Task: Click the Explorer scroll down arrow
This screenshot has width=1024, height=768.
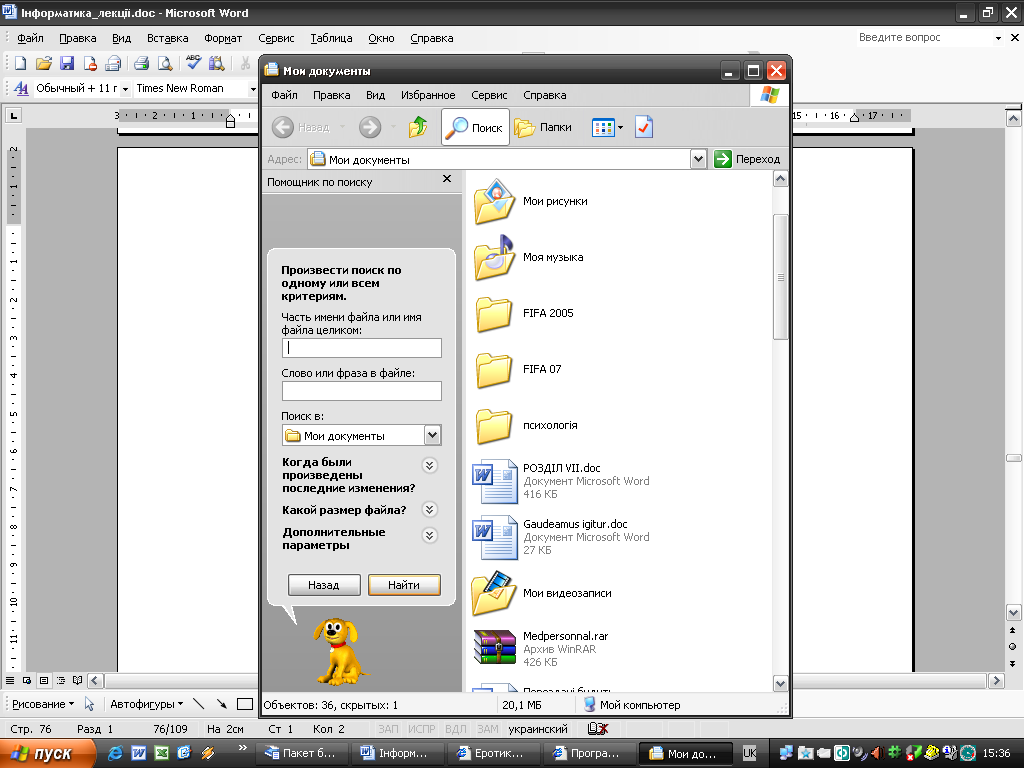Action: pos(780,683)
